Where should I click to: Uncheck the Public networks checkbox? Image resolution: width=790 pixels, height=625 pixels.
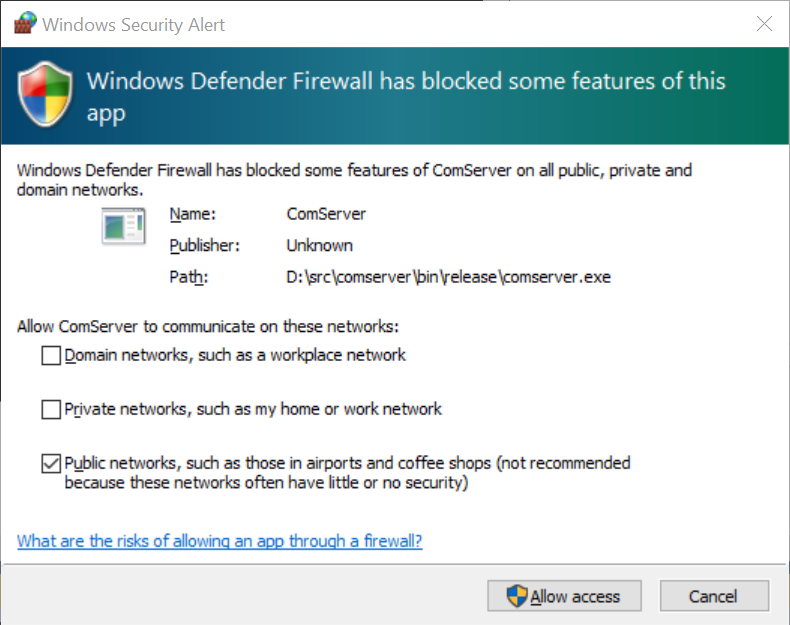point(51,463)
